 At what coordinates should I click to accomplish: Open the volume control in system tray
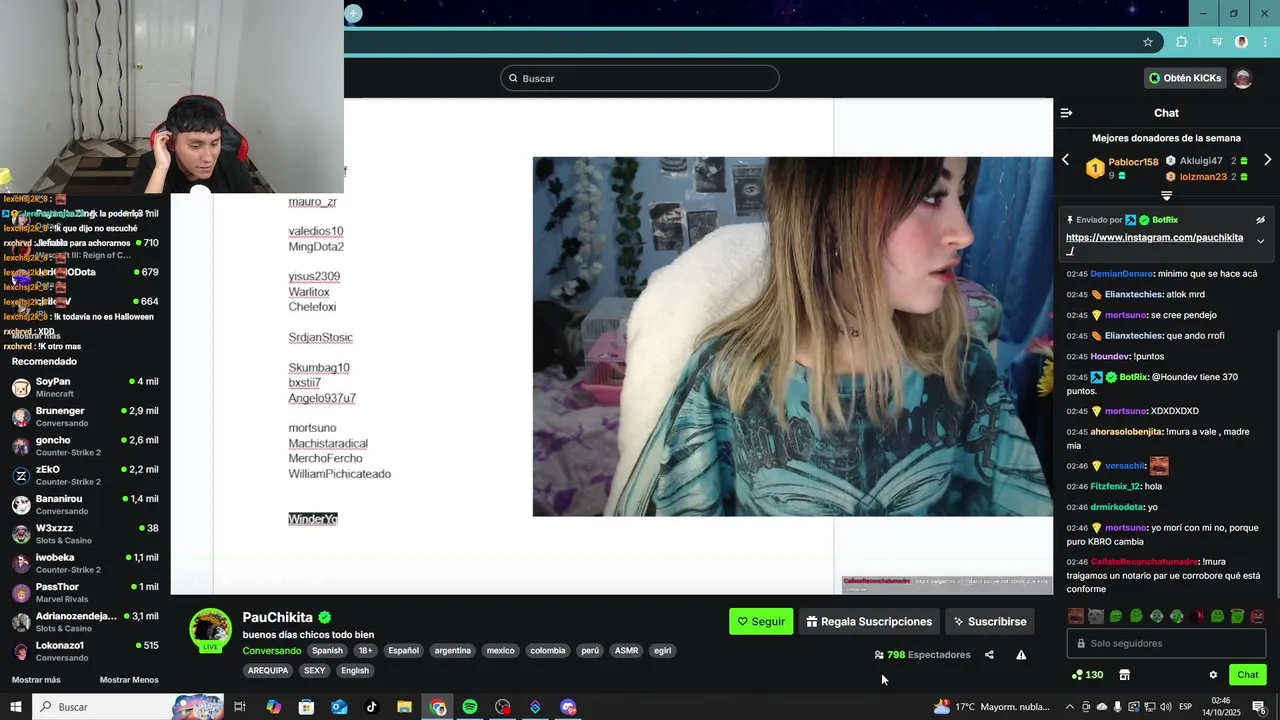pyautogui.click(x=1166, y=707)
